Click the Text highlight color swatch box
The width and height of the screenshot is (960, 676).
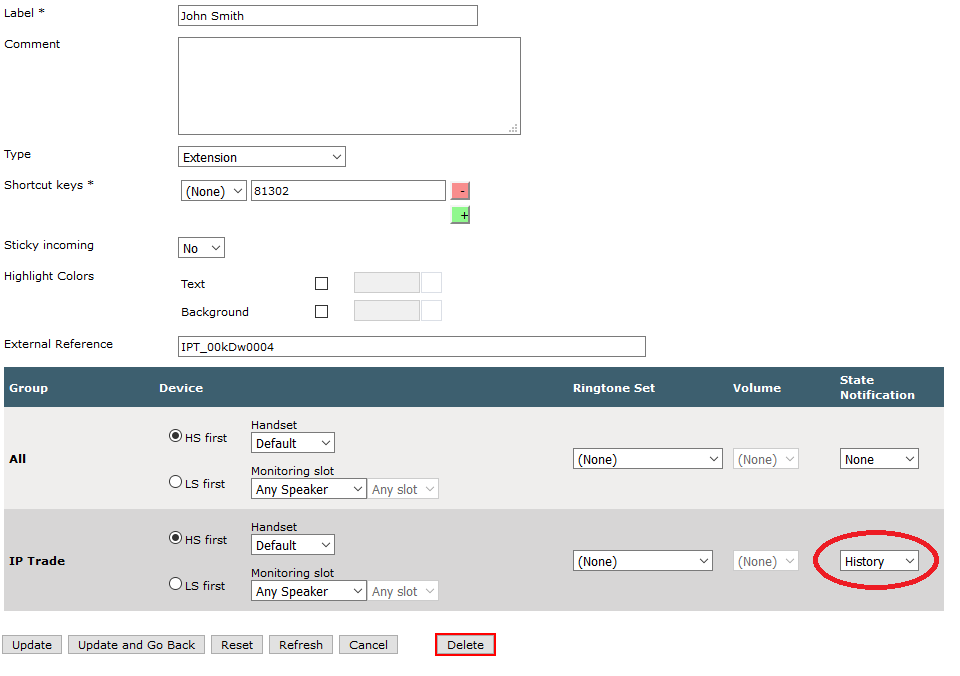click(432, 283)
